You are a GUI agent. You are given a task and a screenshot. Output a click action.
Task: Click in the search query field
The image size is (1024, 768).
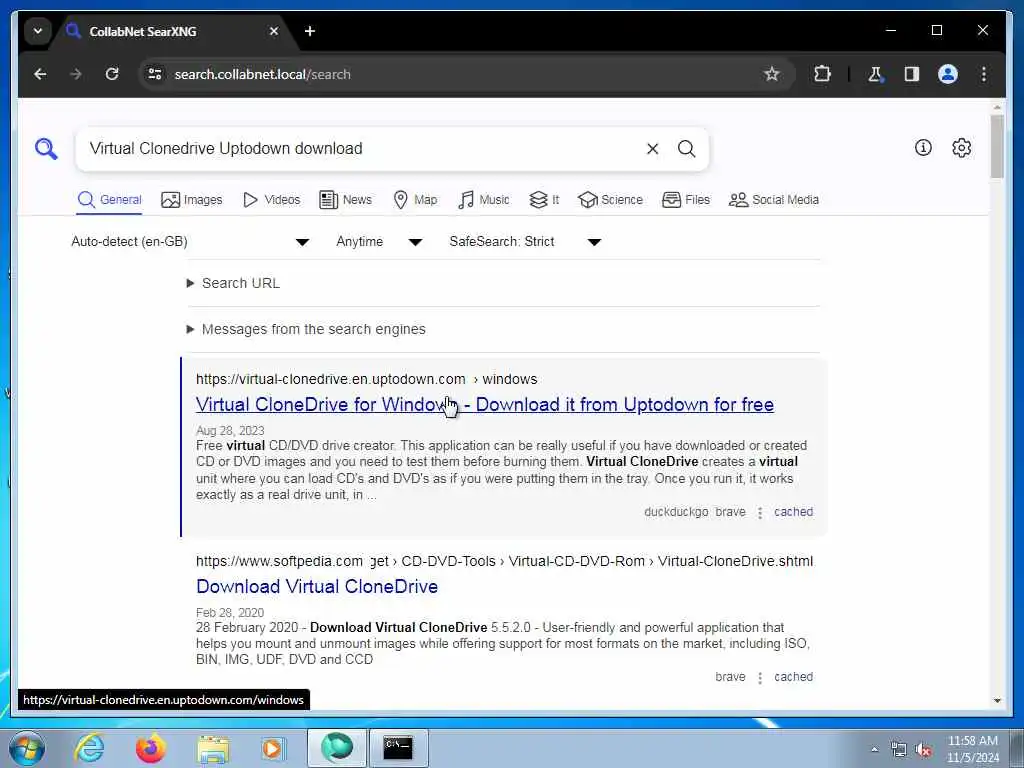click(362, 149)
